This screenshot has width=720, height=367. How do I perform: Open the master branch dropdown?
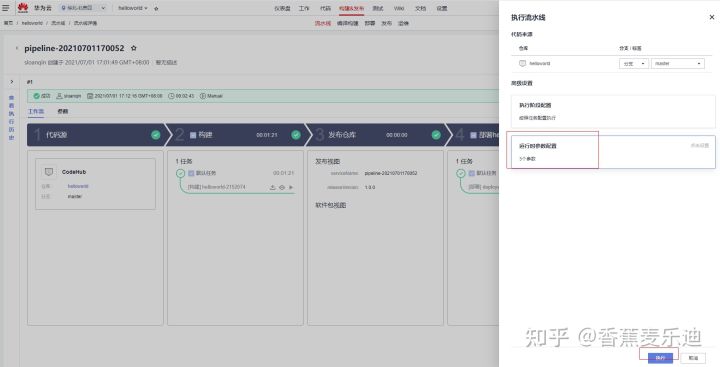pos(678,63)
